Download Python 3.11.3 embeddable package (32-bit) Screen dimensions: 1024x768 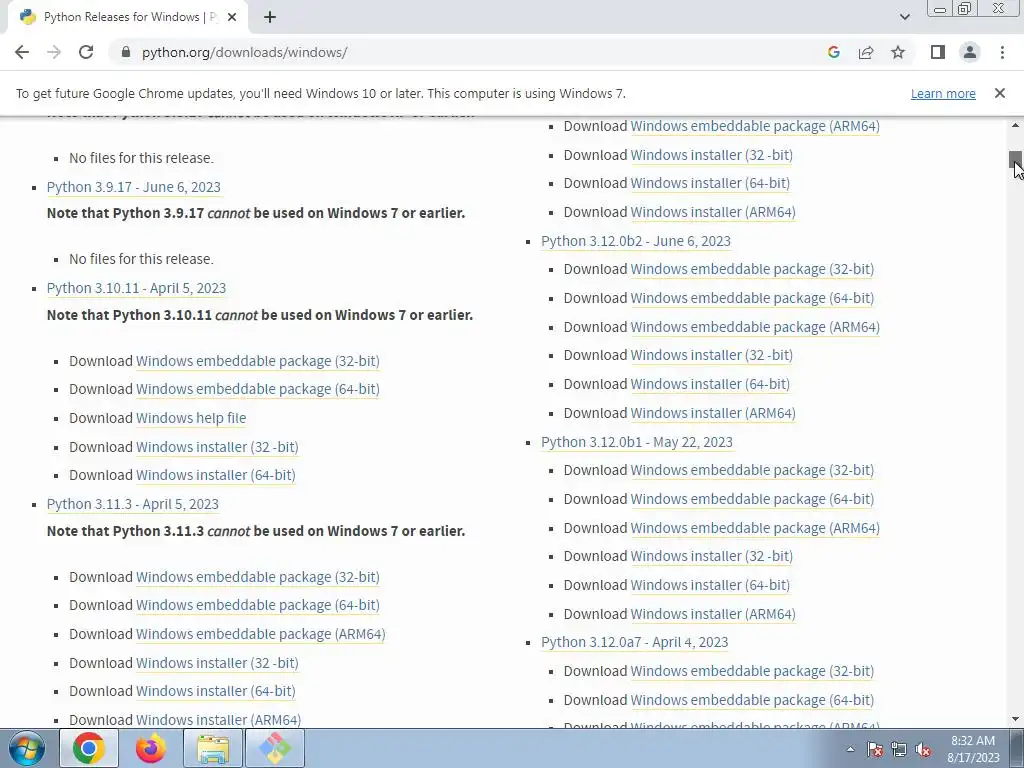pyautogui.click(x=257, y=577)
